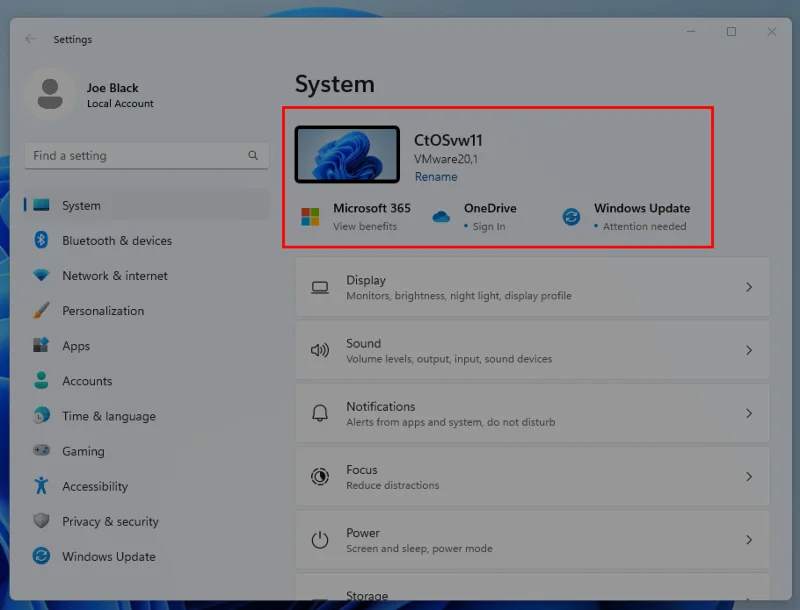Image resolution: width=800 pixels, height=610 pixels.
Task: Open Windows Update from the sidebar
Action: point(102,557)
